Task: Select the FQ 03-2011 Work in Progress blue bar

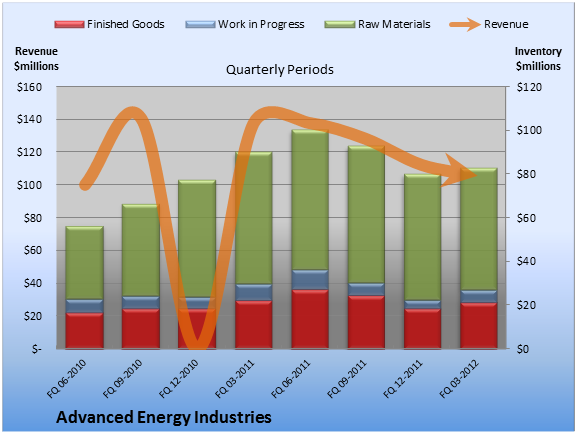Action: 253,293
